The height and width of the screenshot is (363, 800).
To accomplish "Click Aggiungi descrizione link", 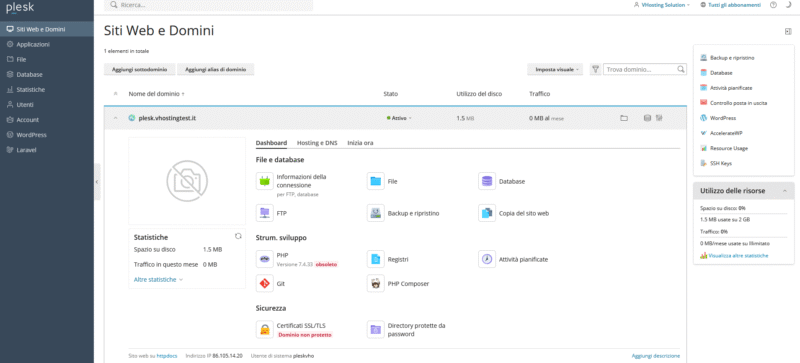I will pos(656,355).
